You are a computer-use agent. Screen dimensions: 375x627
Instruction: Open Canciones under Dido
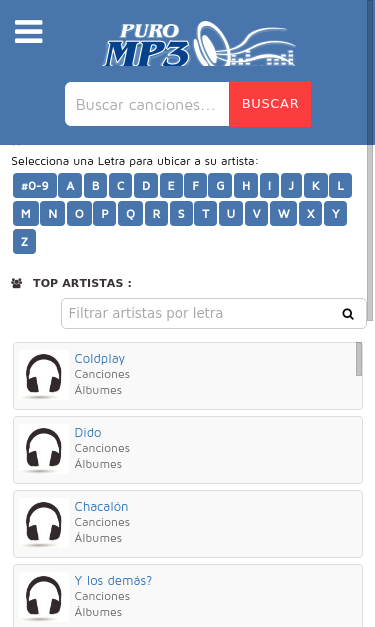102,448
